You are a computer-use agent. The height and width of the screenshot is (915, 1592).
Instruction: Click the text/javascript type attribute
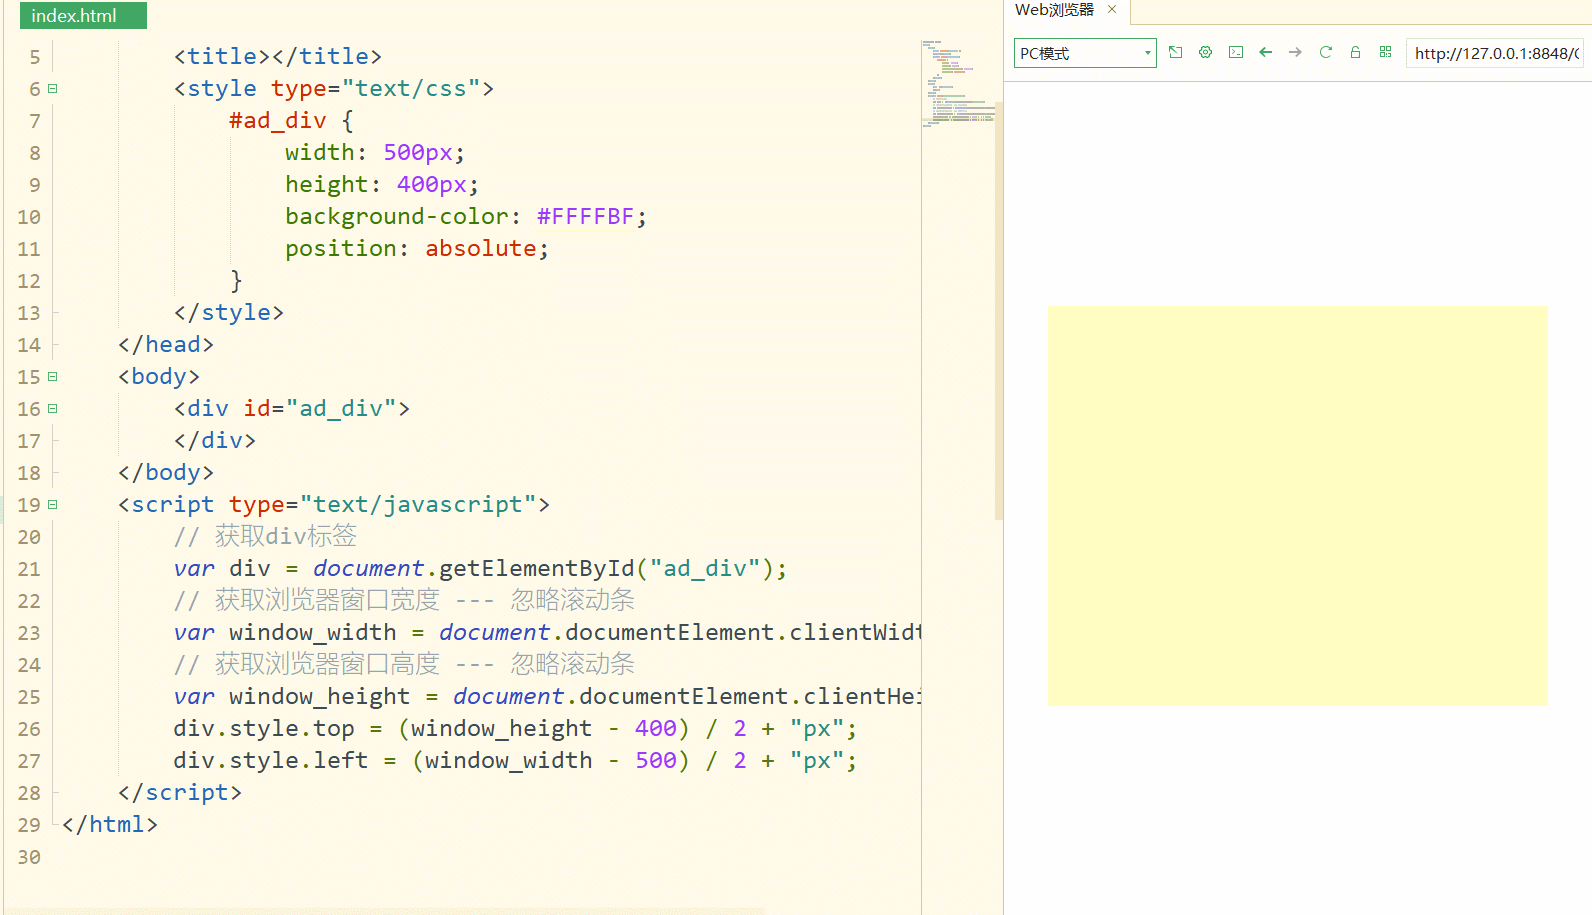pos(383,504)
